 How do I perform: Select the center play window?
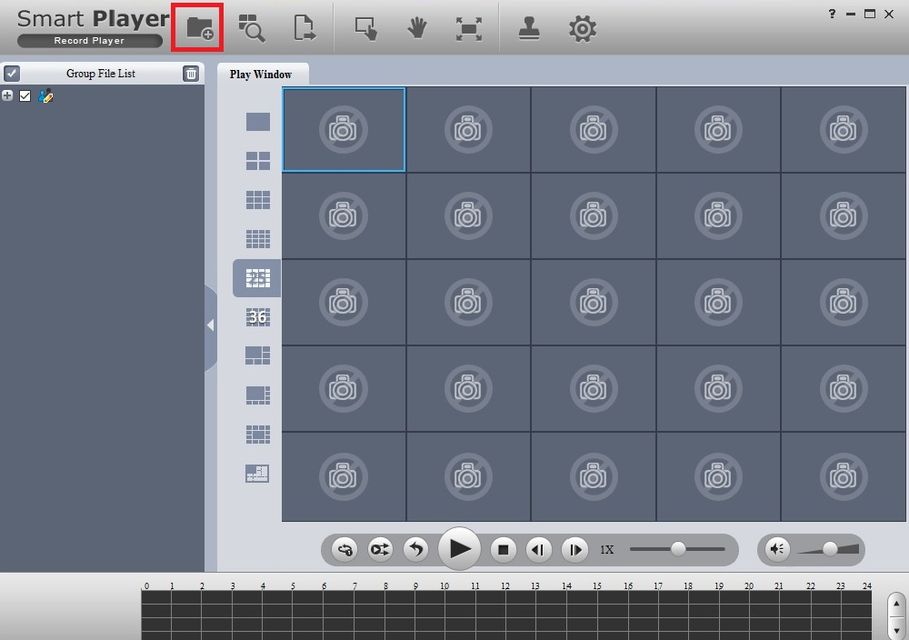pos(593,303)
